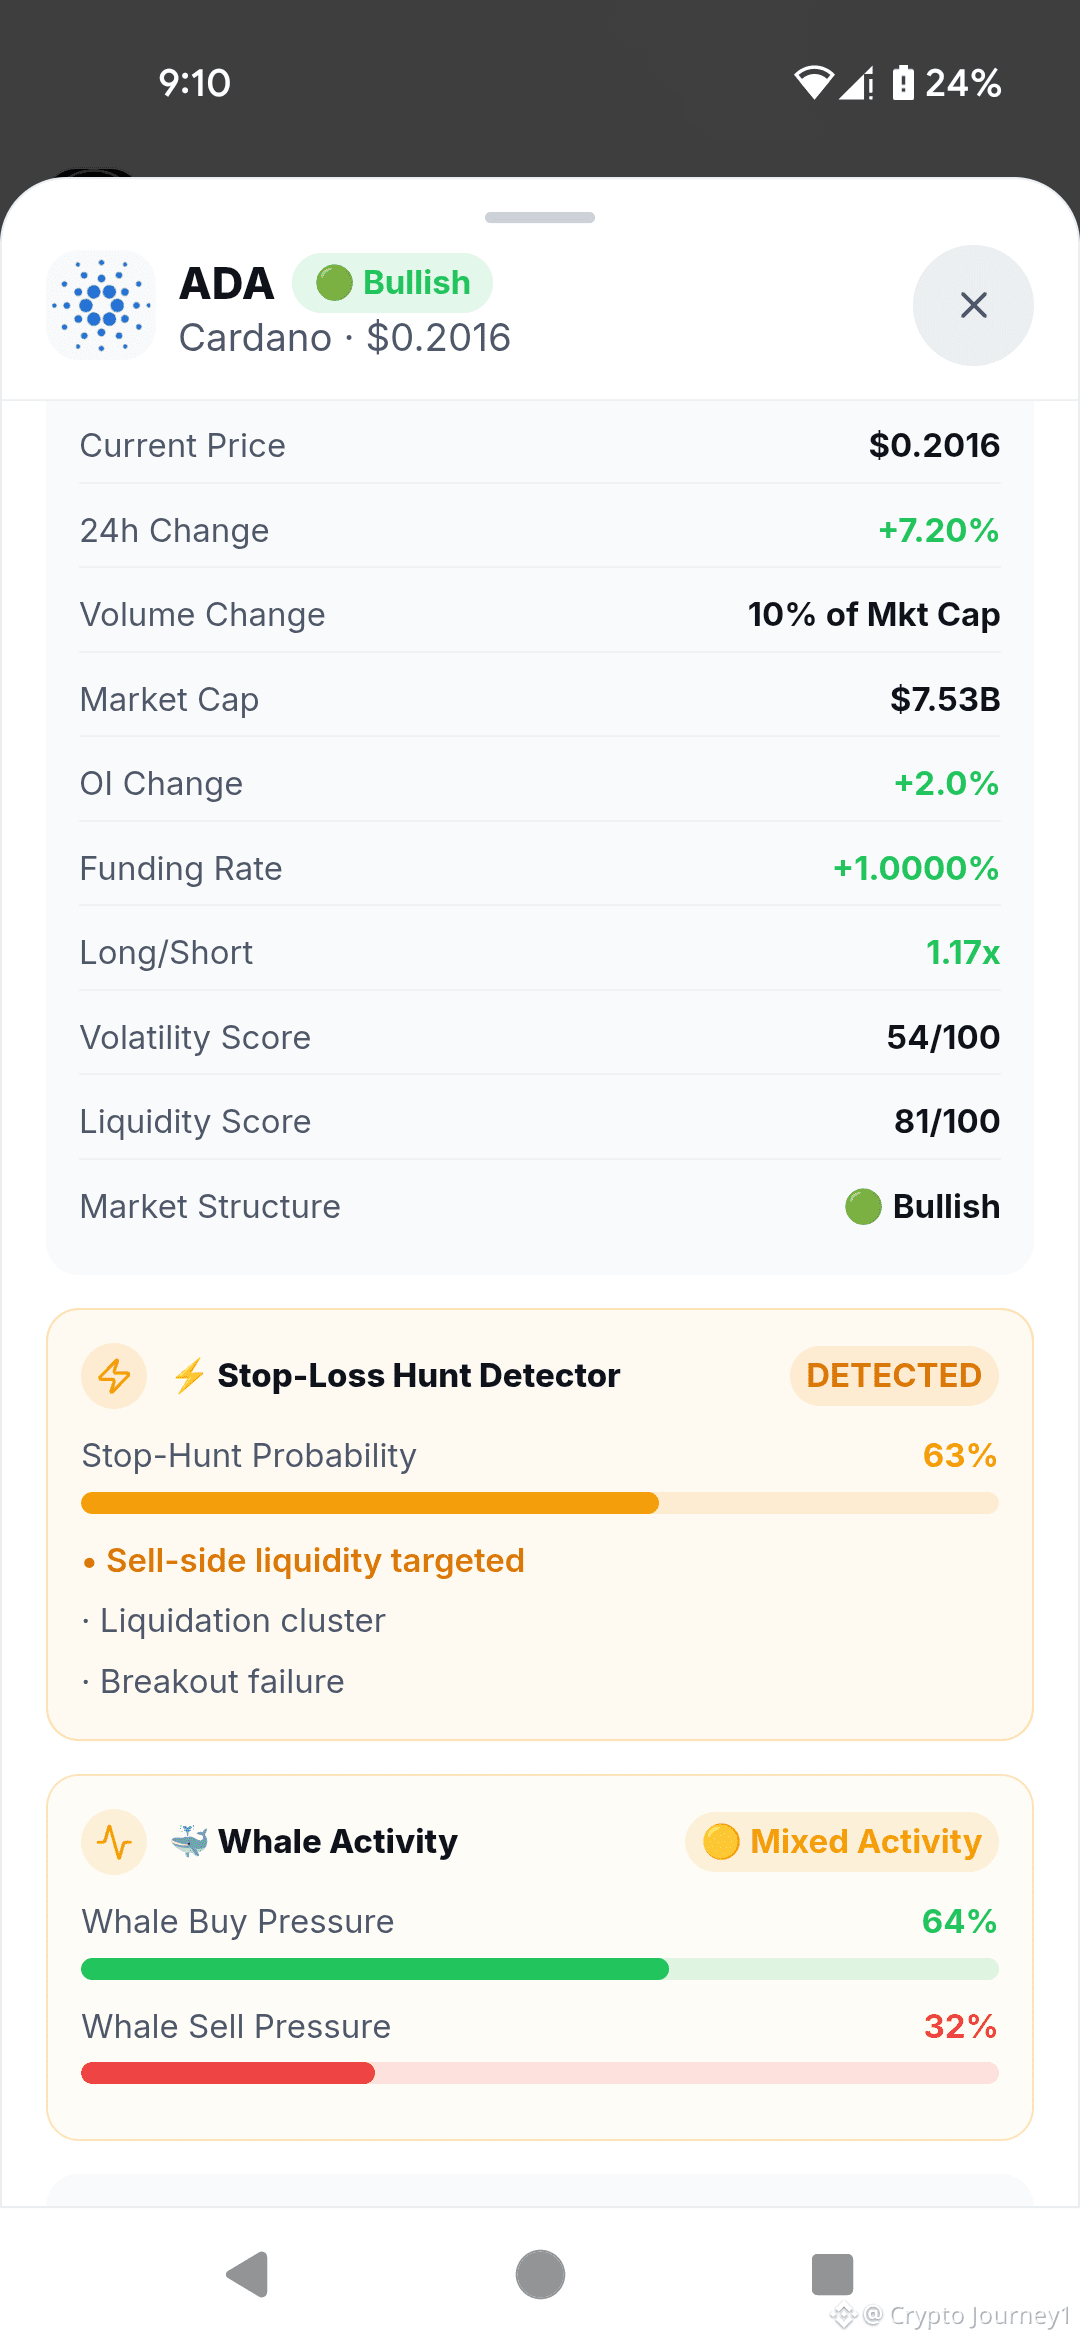The image size is (1080, 2340).
Task: Tap the Stop-Hunt Probability progress bar
Action: click(540, 1503)
